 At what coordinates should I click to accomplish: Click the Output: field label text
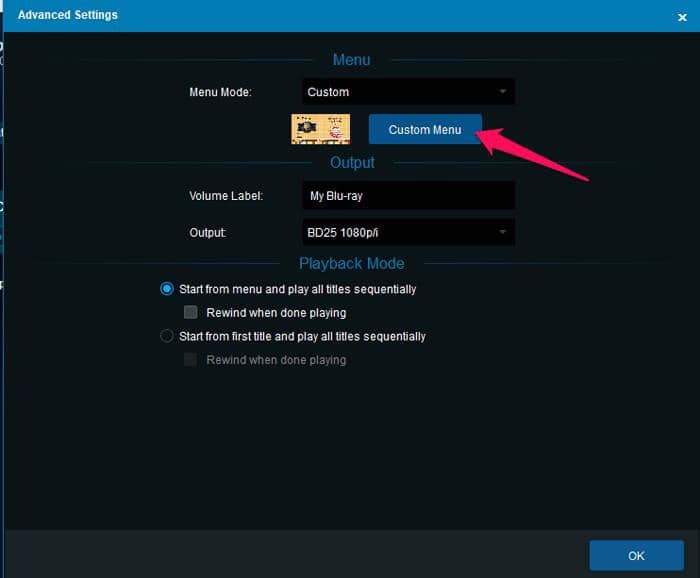pos(208,233)
